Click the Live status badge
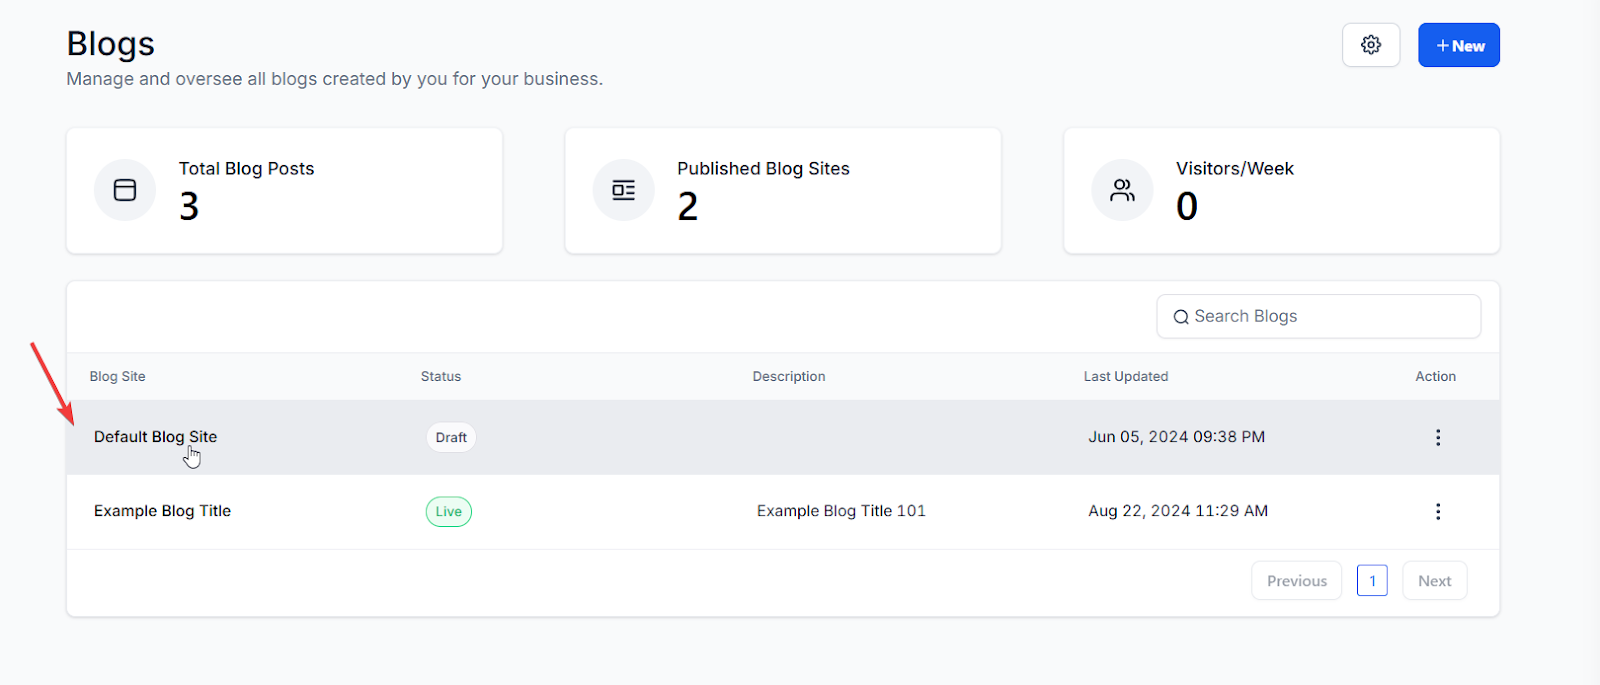The width and height of the screenshot is (1600, 685). tap(448, 512)
